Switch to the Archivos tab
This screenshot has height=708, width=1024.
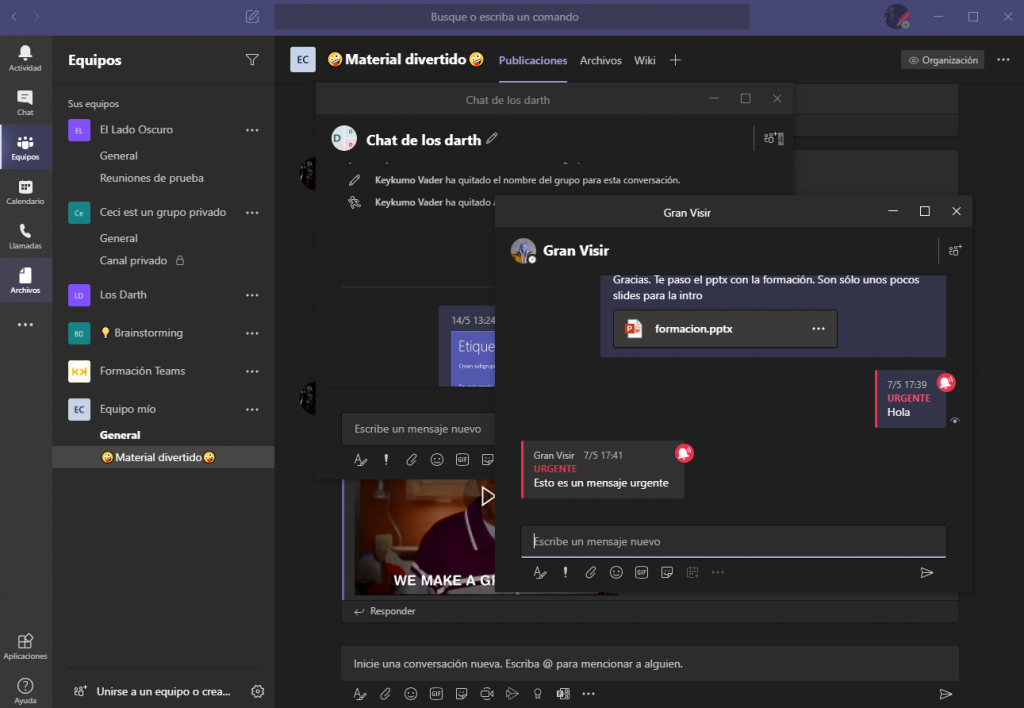(x=600, y=60)
